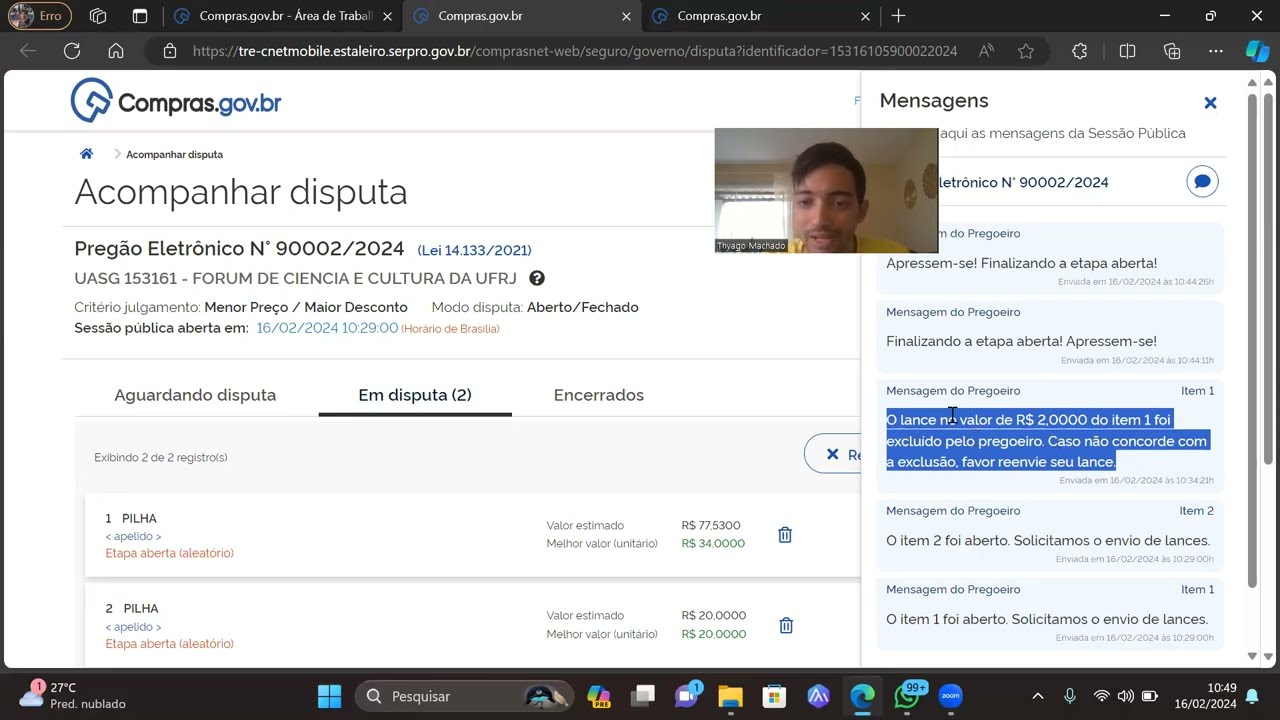Click the profile avatar with Erro label
Screen dimensions: 1280x720
coord(38,16)
